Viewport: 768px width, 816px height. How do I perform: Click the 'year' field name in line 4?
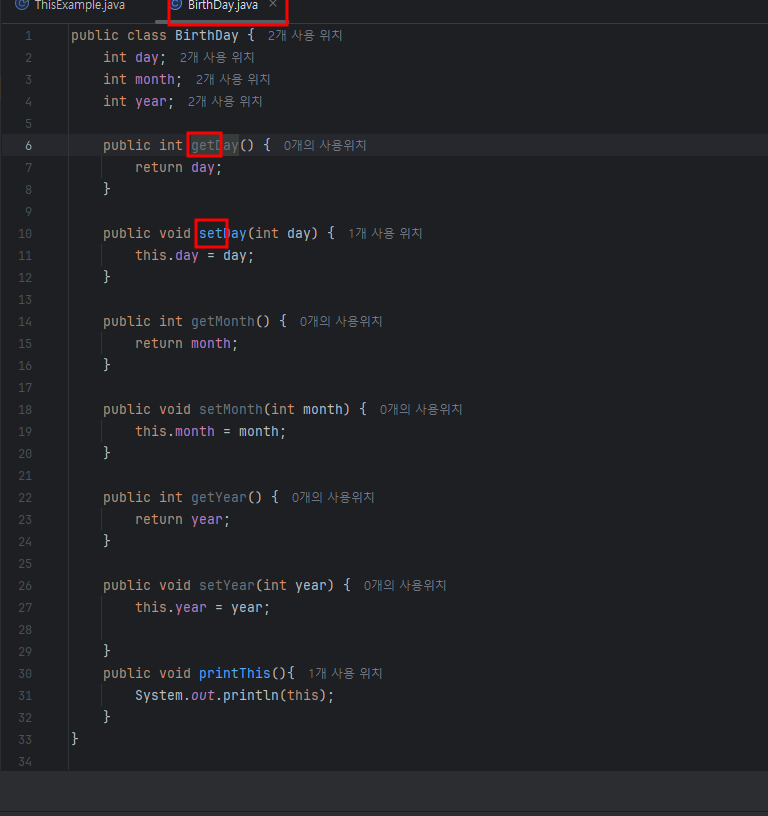click(150, 101)
